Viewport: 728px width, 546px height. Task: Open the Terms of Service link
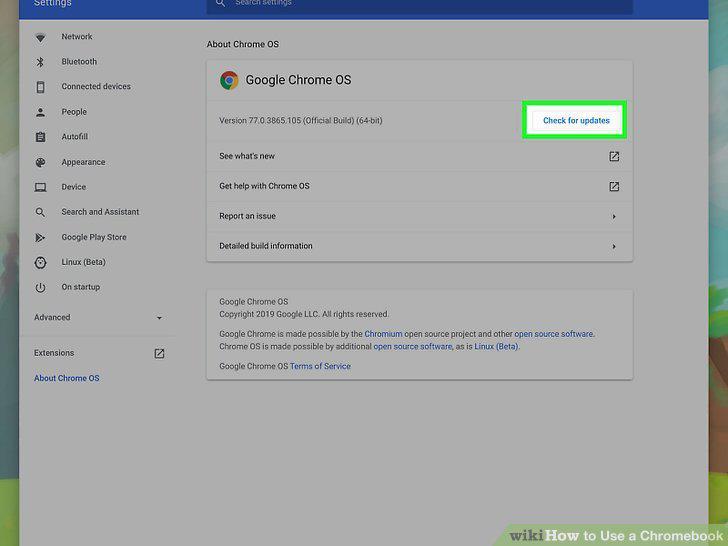click(320, 366)
